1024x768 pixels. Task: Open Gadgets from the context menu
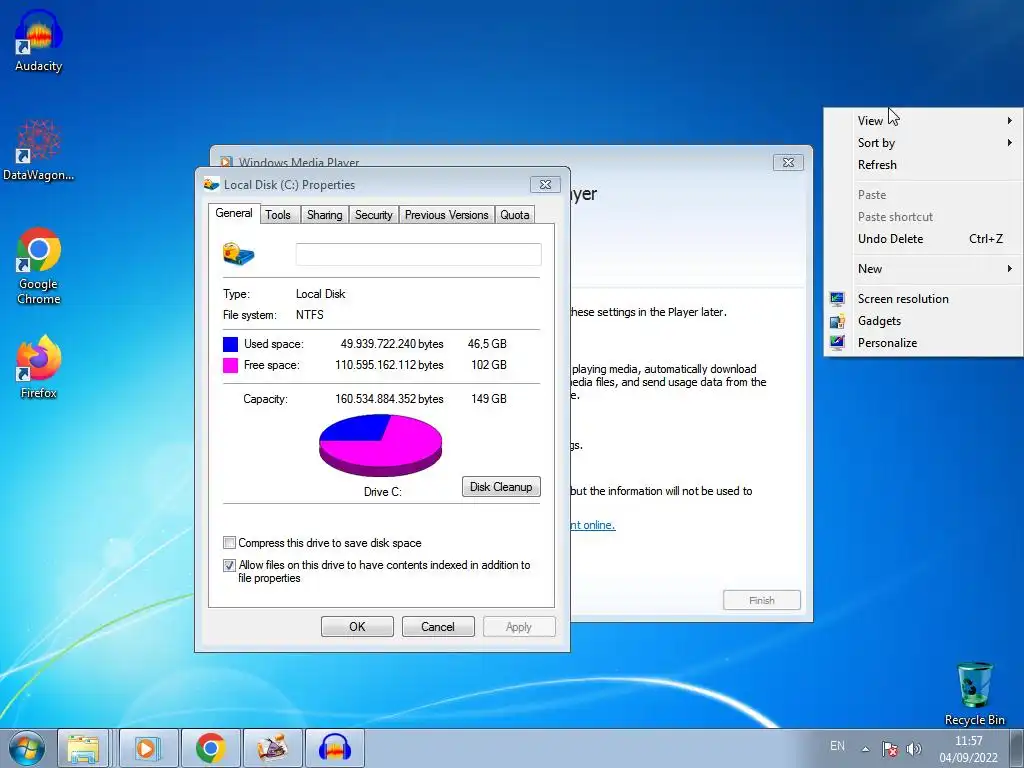click(x=923, y=321)
